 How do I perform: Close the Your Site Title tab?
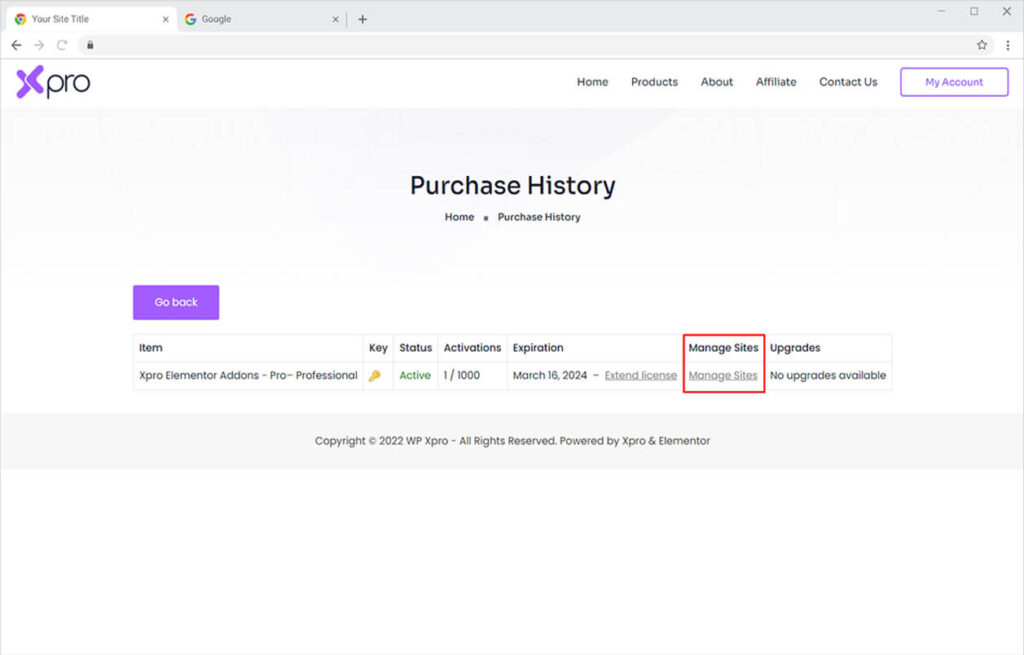click(x=166, y=19)
